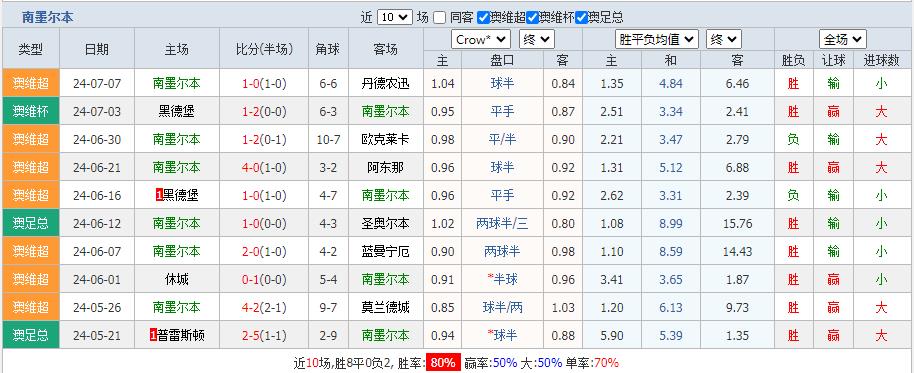Click the 比分(半场) column header

click(264, 49)
